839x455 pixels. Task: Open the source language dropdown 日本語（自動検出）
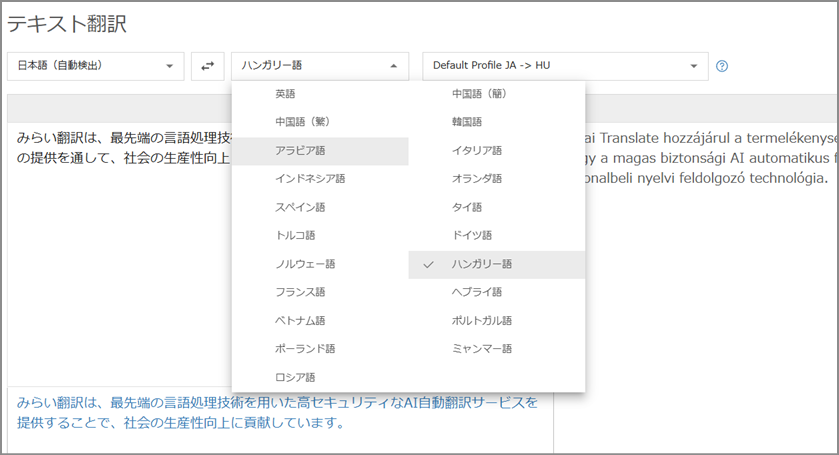pyautogui.click(x=95, y=66)
